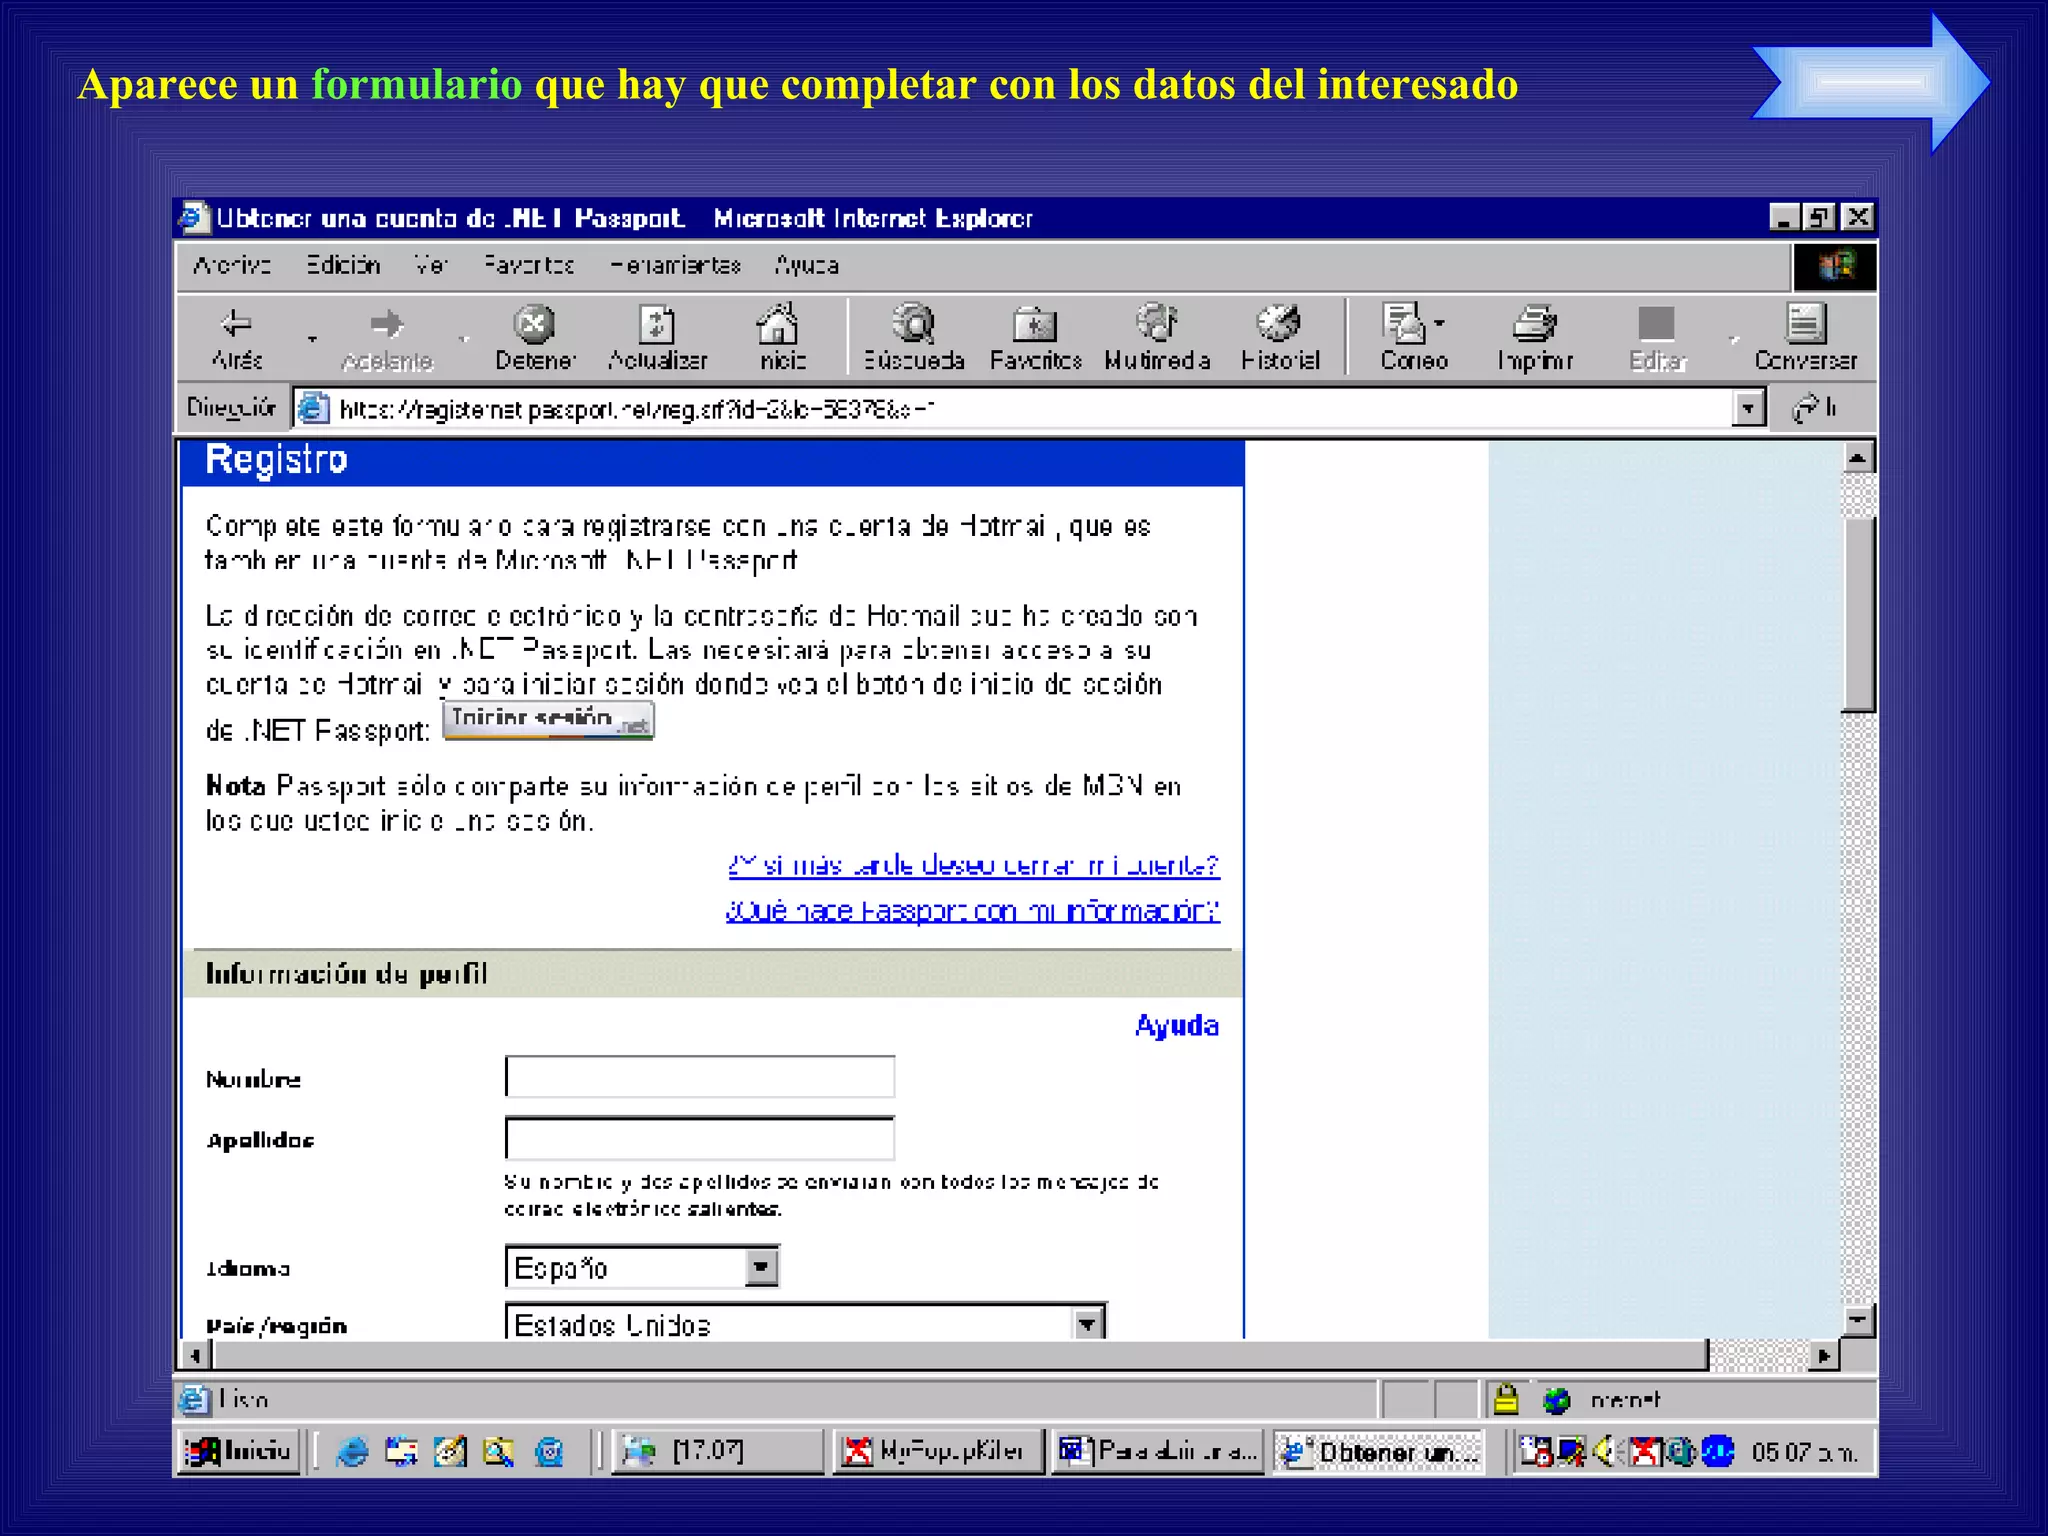Open the Herramientas menu
The image size is (2048, 1536).
tap(675, 265)
